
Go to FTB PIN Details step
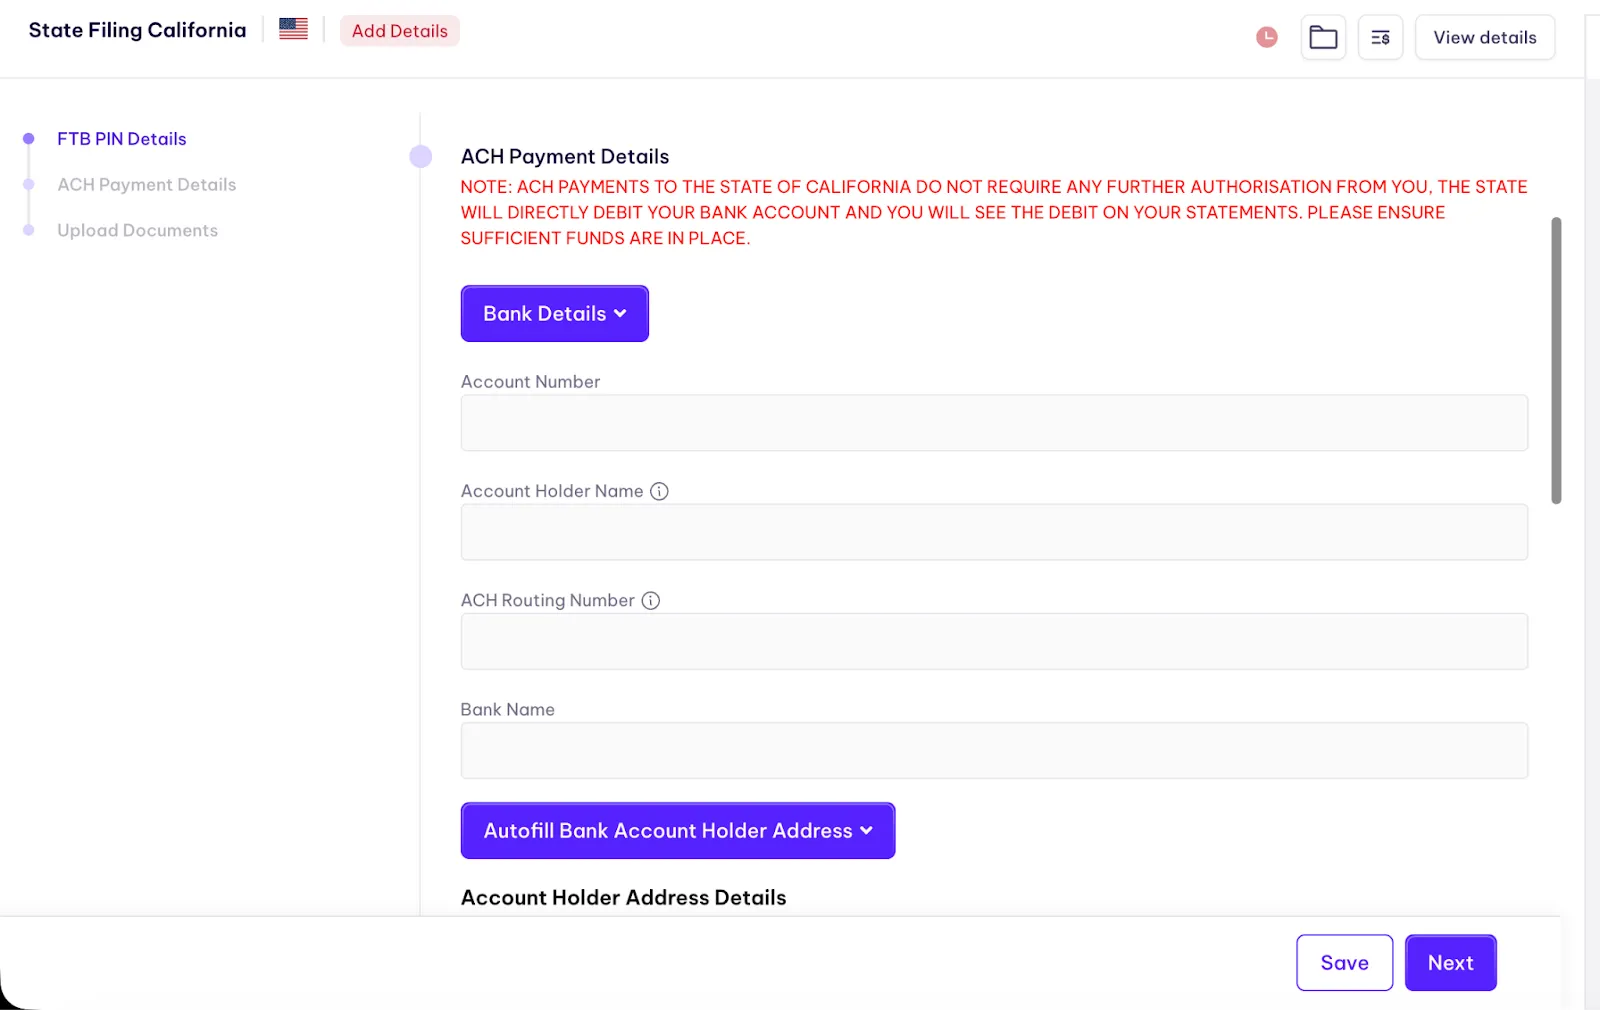122,139
